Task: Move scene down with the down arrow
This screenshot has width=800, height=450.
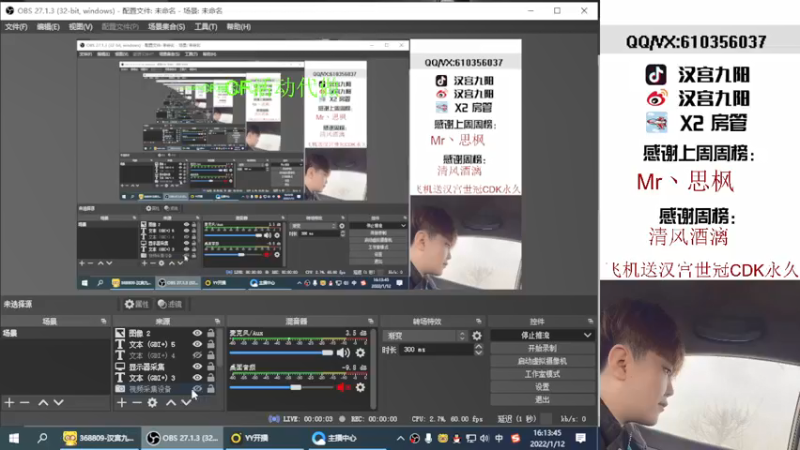Action: pos(59,403)
